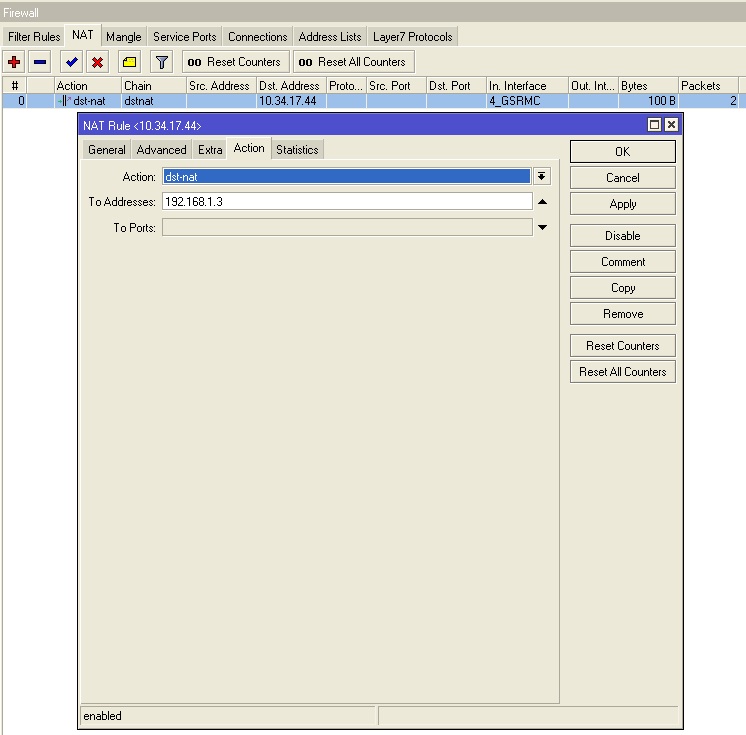Click Reset All Counters in Firewall toolbar
This screenshot has height=735, width=746.
[353, 62]
